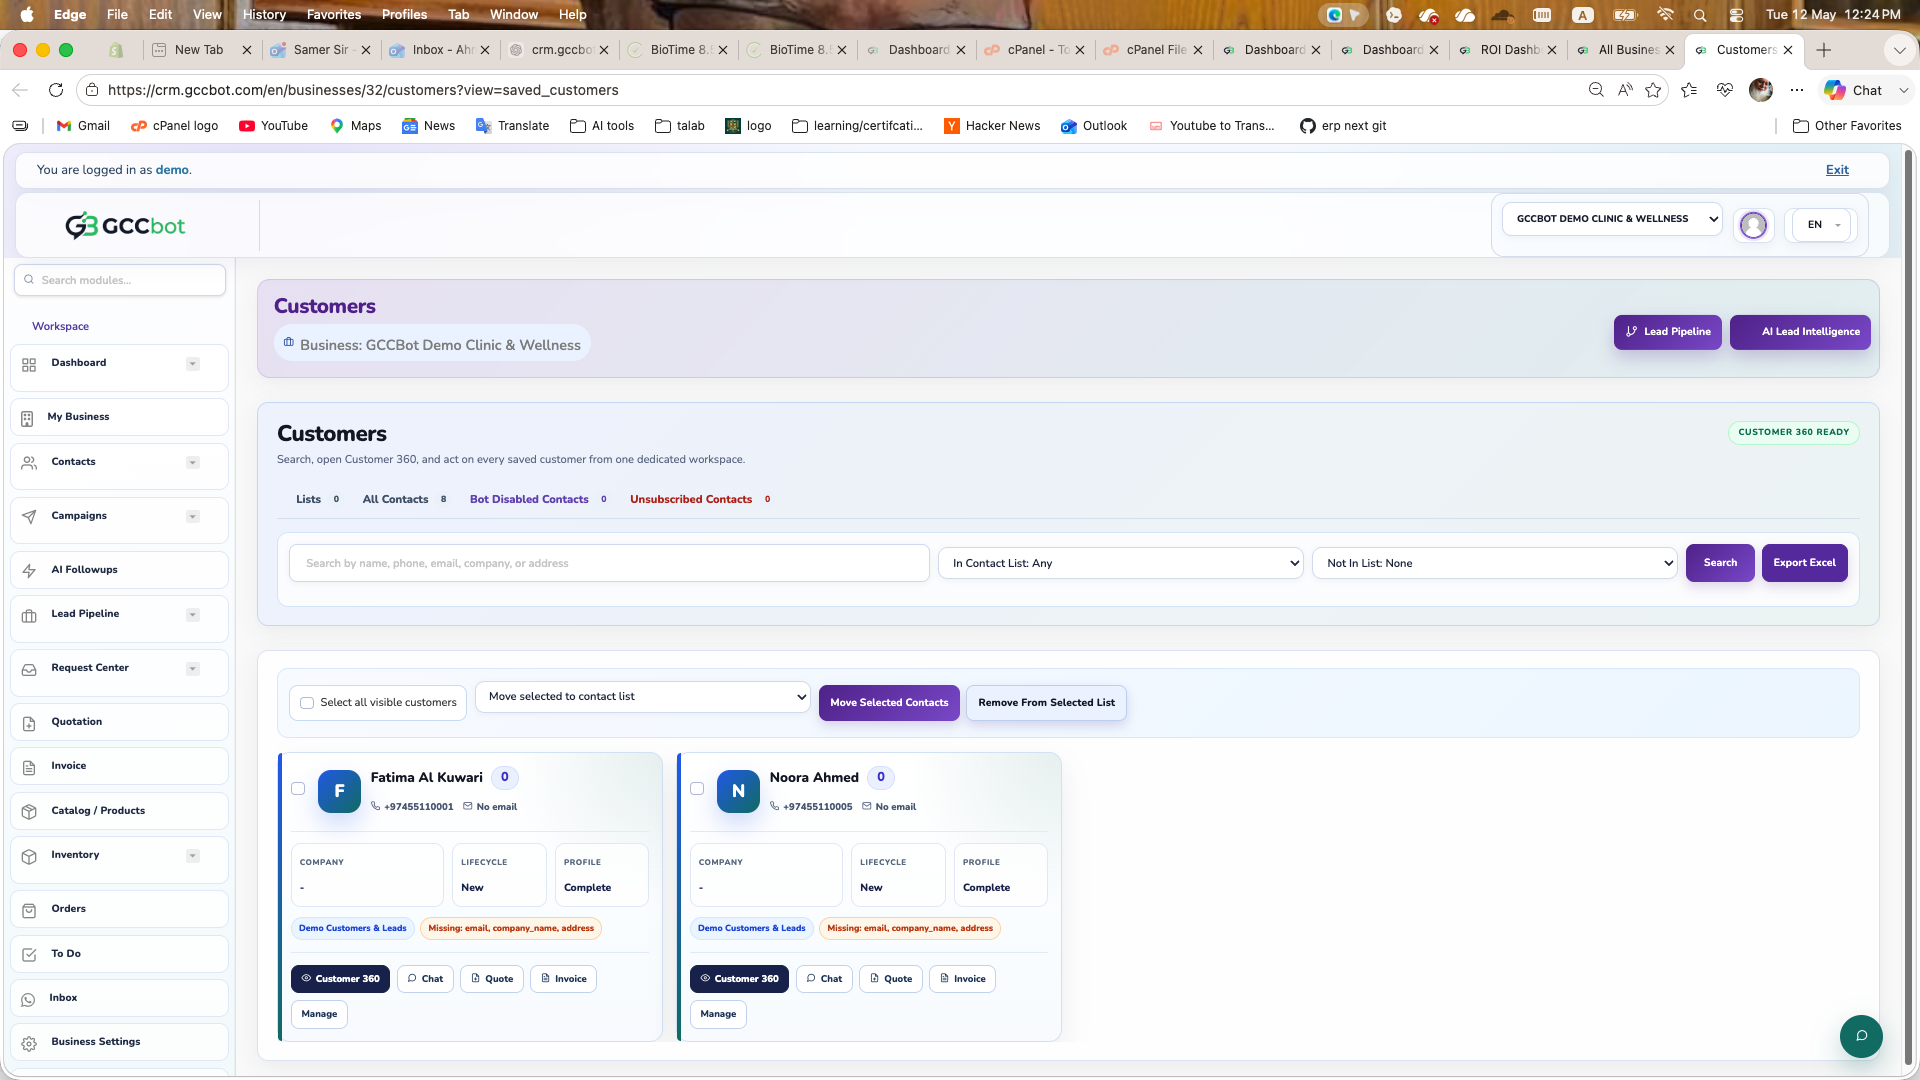The width and height of the screenshot is (1920, 1080).
Task: Open the floating chat bubble icon
Action: 1861,1036
